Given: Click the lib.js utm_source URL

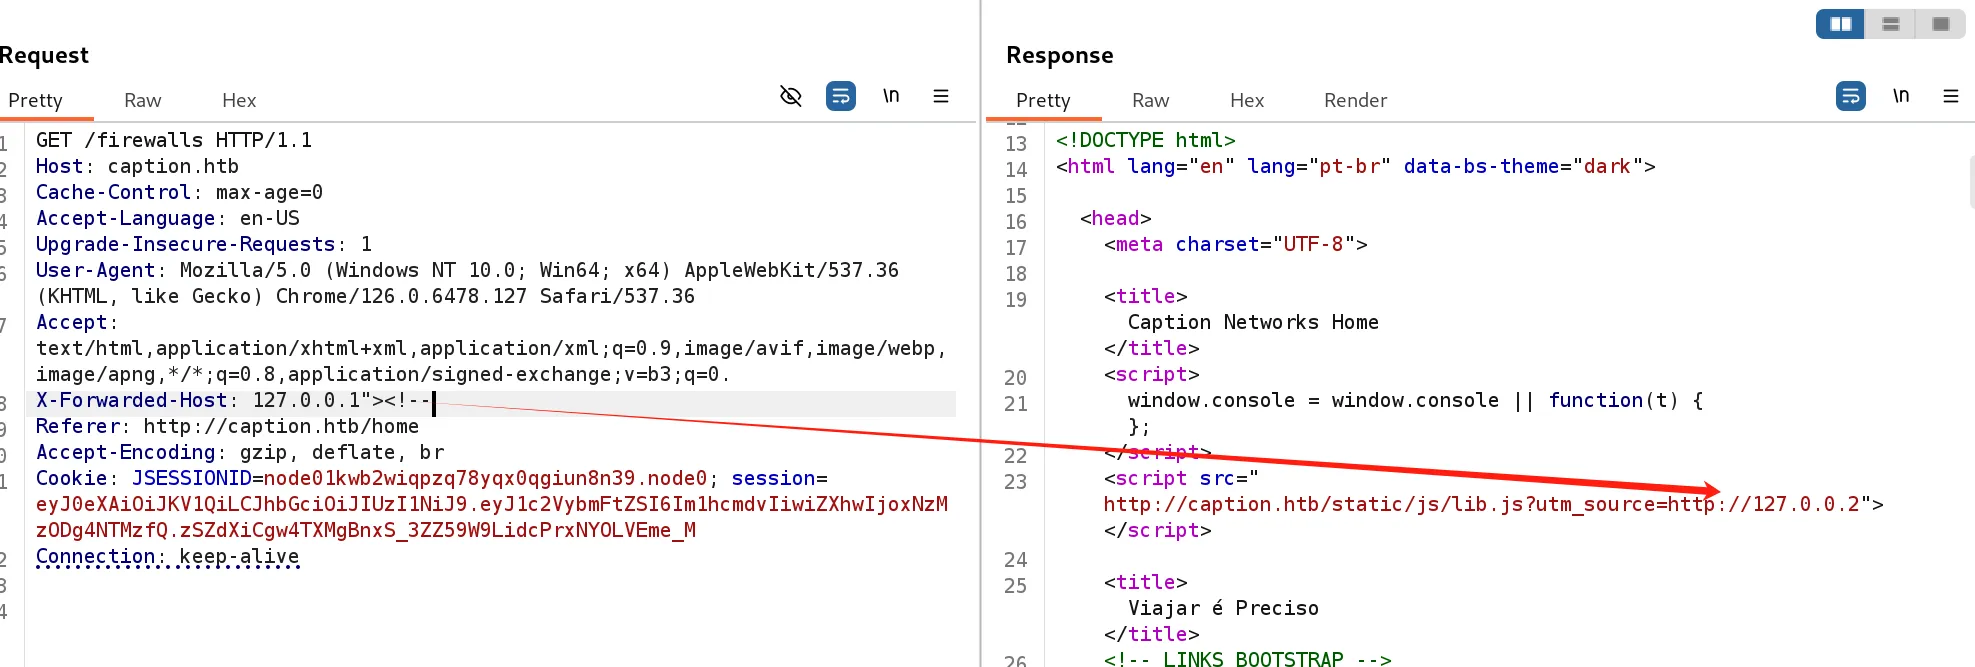Looking at the screenshot, I should tap(1481, 504).
